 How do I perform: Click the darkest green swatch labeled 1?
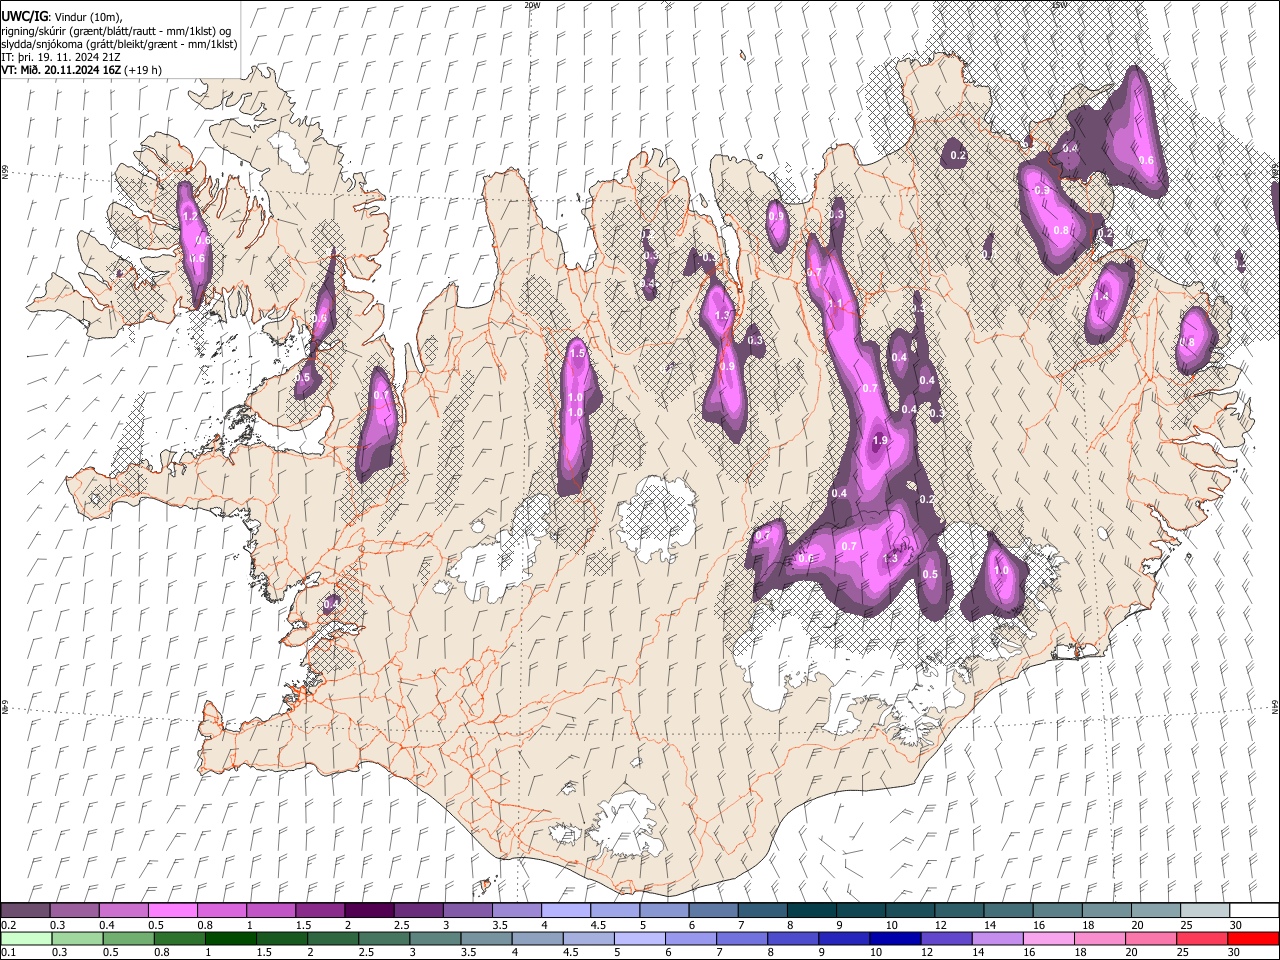(x=231, y=938)
